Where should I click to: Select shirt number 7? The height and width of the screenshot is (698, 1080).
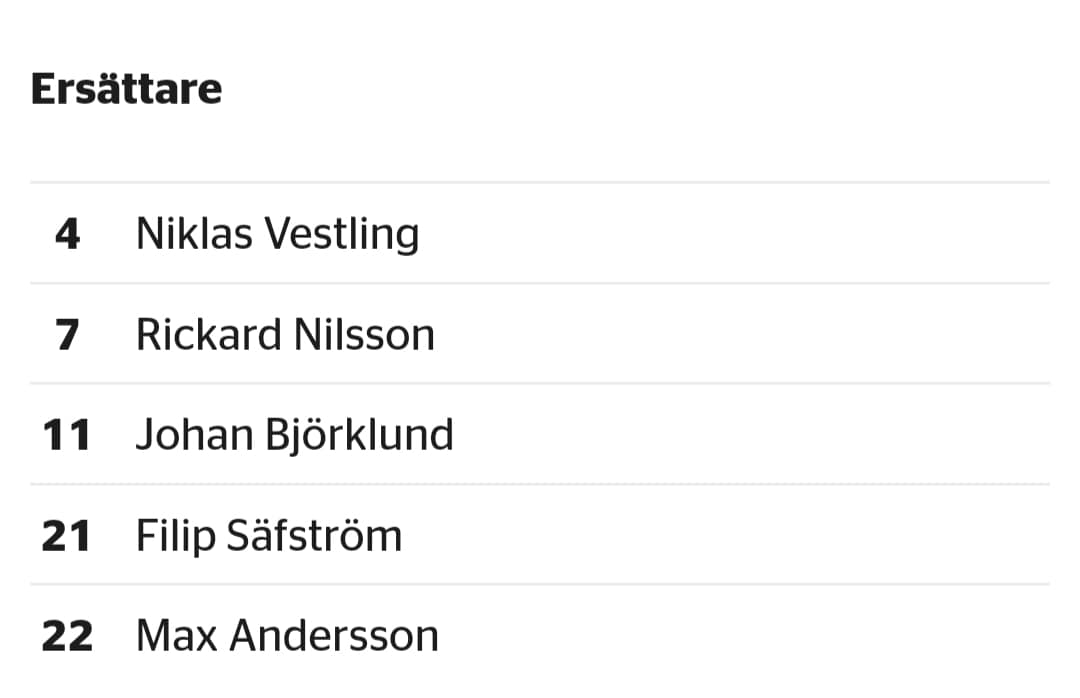click(x=68, y=335)
